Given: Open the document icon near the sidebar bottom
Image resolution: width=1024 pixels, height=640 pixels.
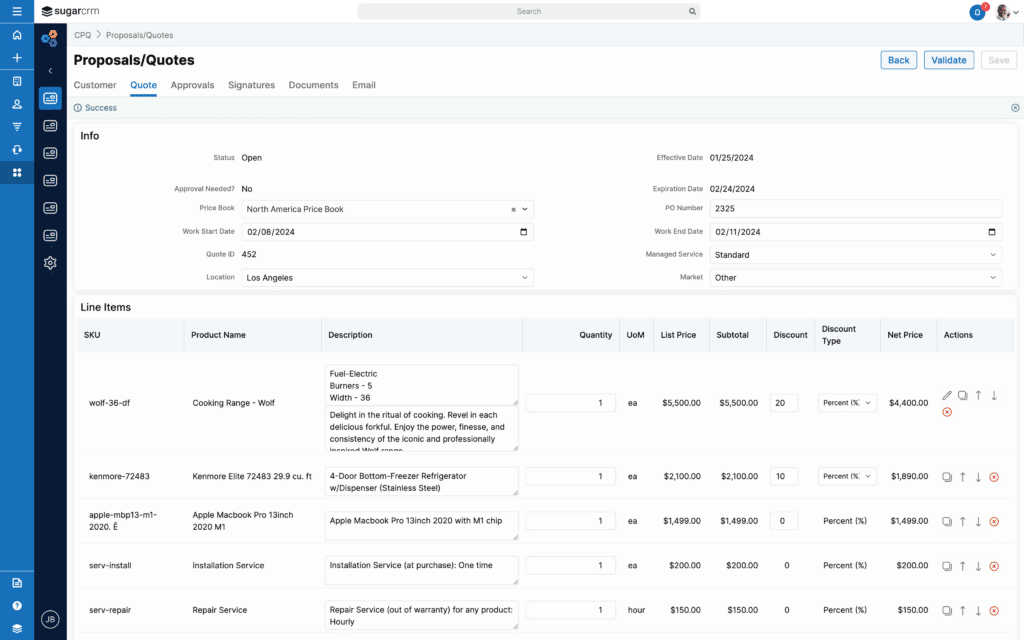Looking at the screenshot, I should point(17,583).
